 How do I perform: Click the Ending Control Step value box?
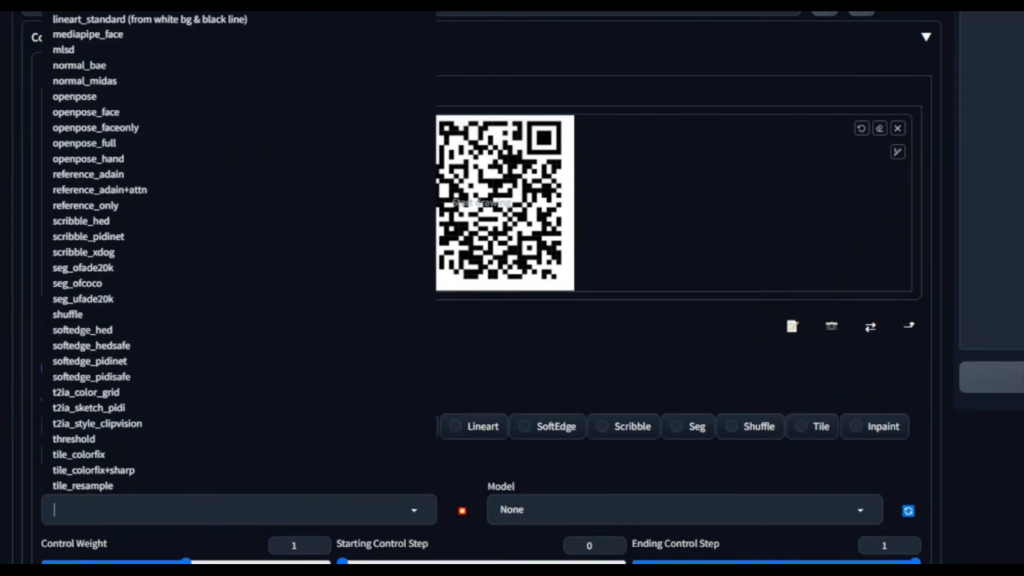pos(889,545)
